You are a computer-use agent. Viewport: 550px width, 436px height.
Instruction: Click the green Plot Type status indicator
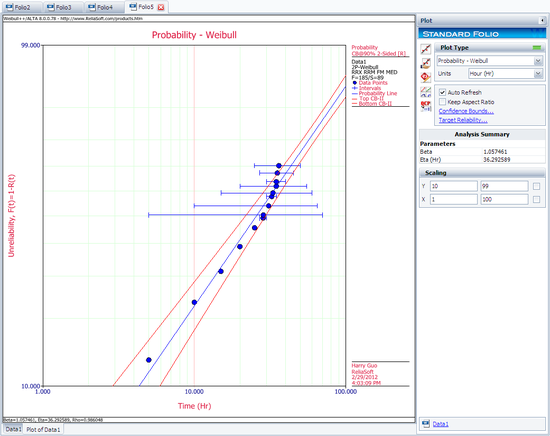pos(537,47)
